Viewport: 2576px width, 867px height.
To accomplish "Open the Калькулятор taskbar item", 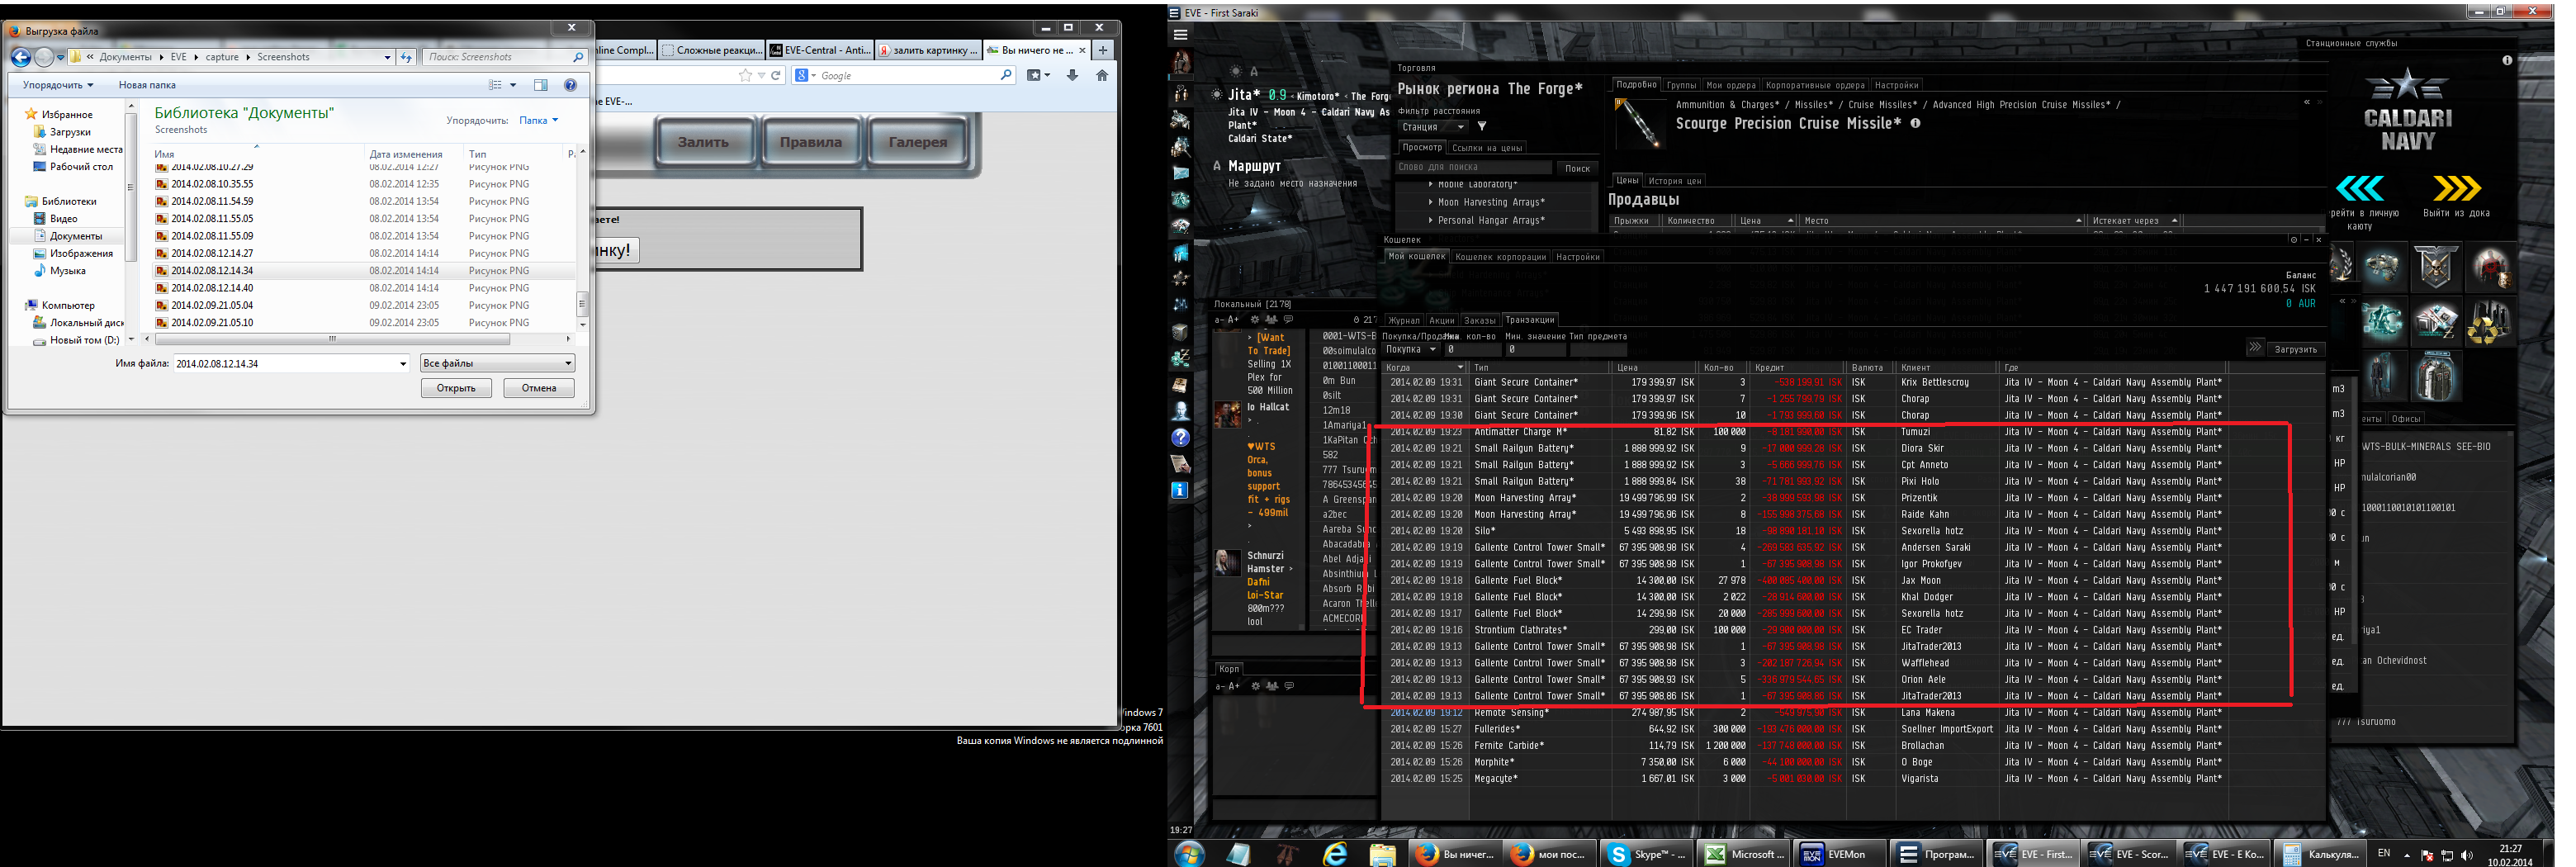I will pos(2321,854).
